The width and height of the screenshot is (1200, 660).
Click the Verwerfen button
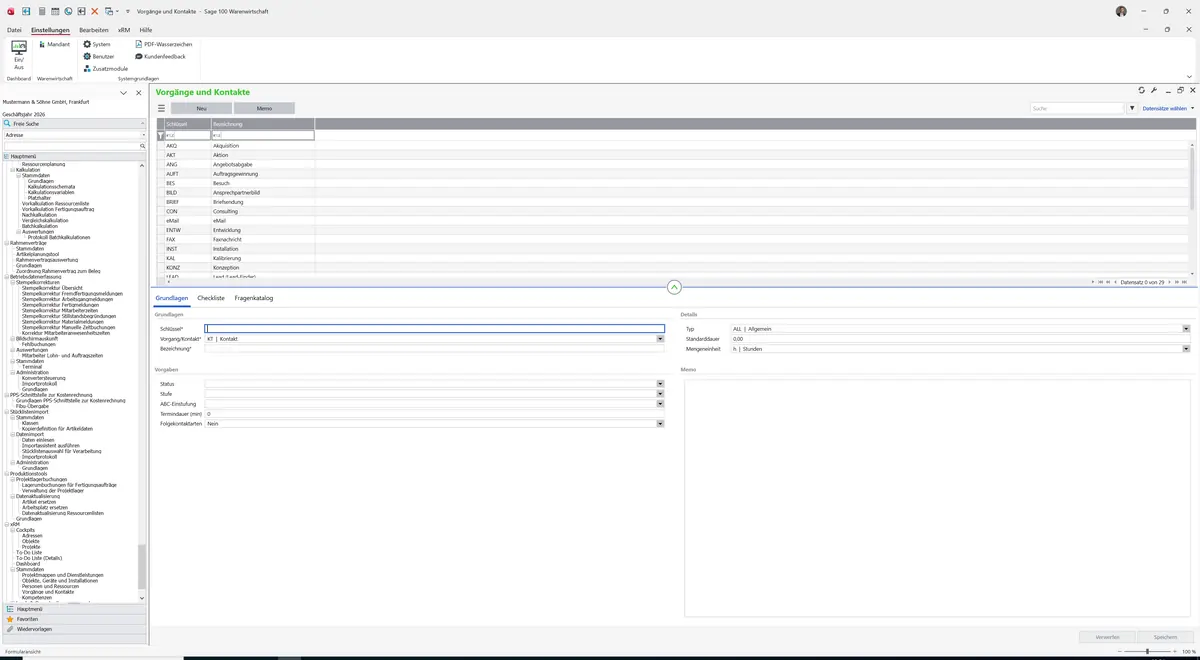coord(1107,637)
